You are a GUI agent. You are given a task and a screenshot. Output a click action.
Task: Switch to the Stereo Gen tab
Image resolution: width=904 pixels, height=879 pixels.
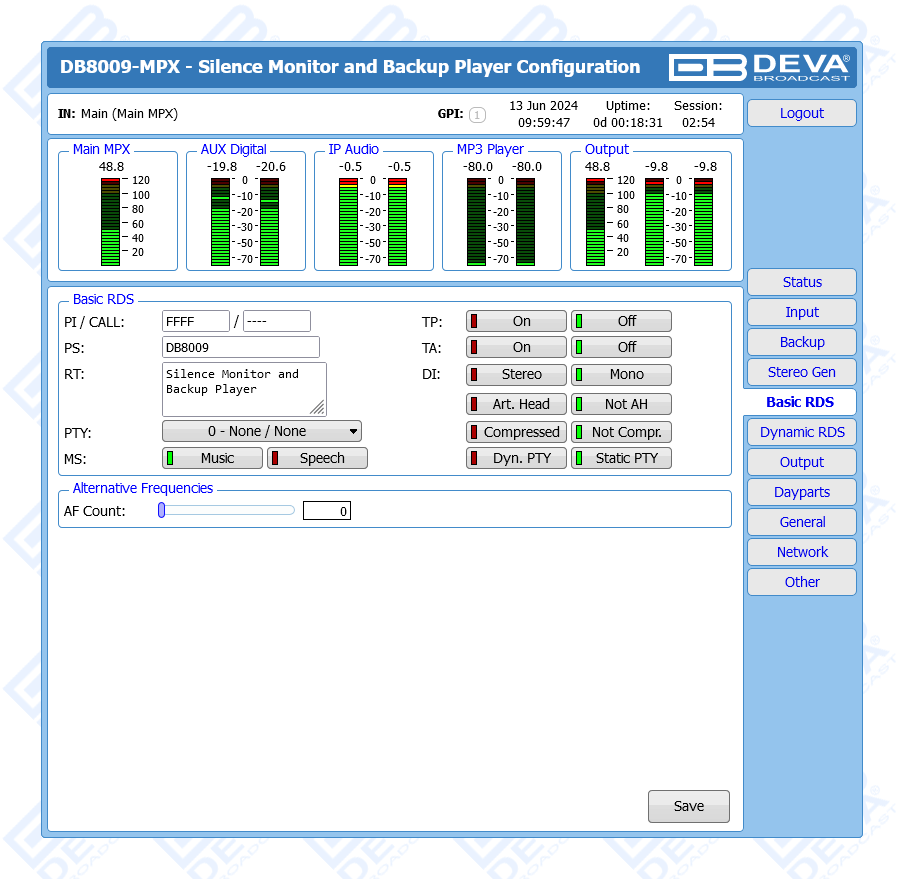coord(801,372)
